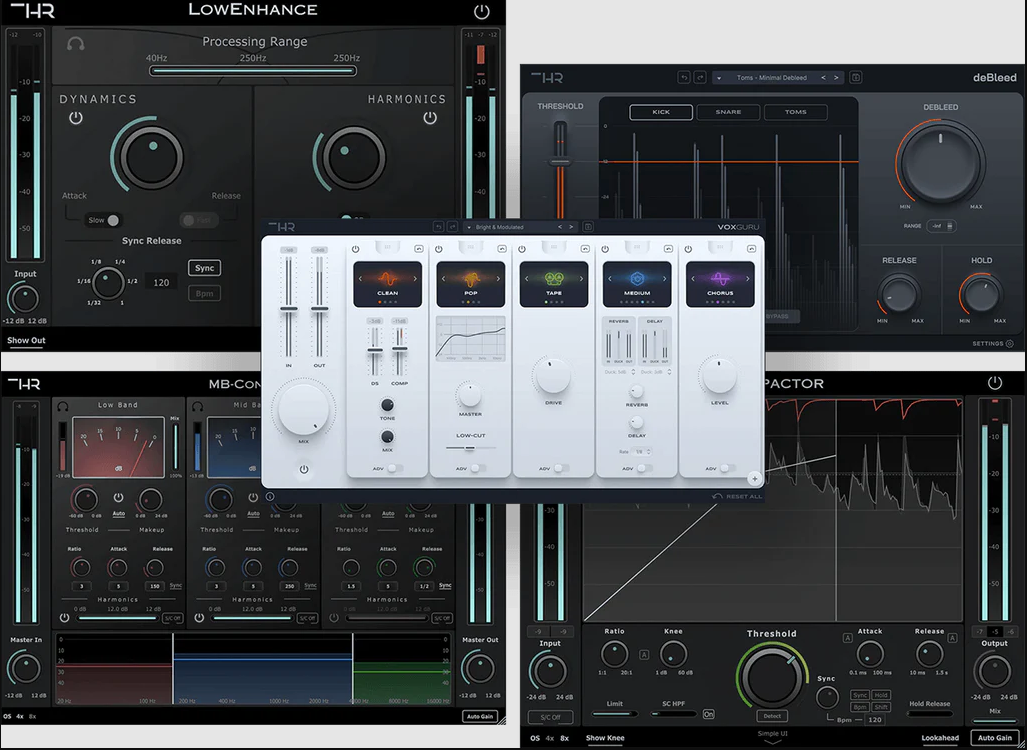Adjust the Processing Range slider bar
This screenshot has height=750, width=1027.
coord(253,71)
